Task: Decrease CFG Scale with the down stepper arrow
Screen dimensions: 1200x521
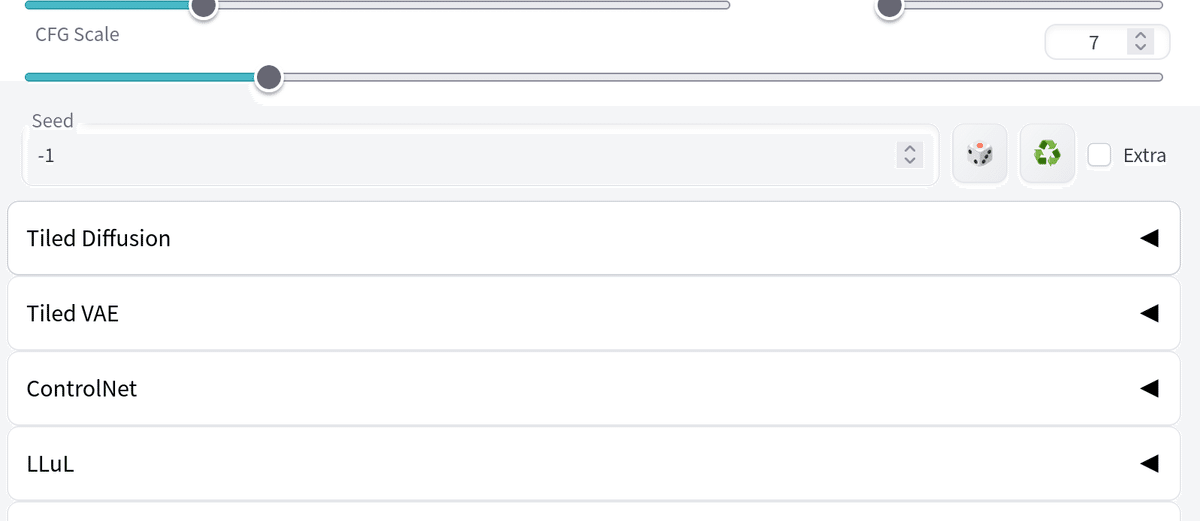Action: 1140,48
